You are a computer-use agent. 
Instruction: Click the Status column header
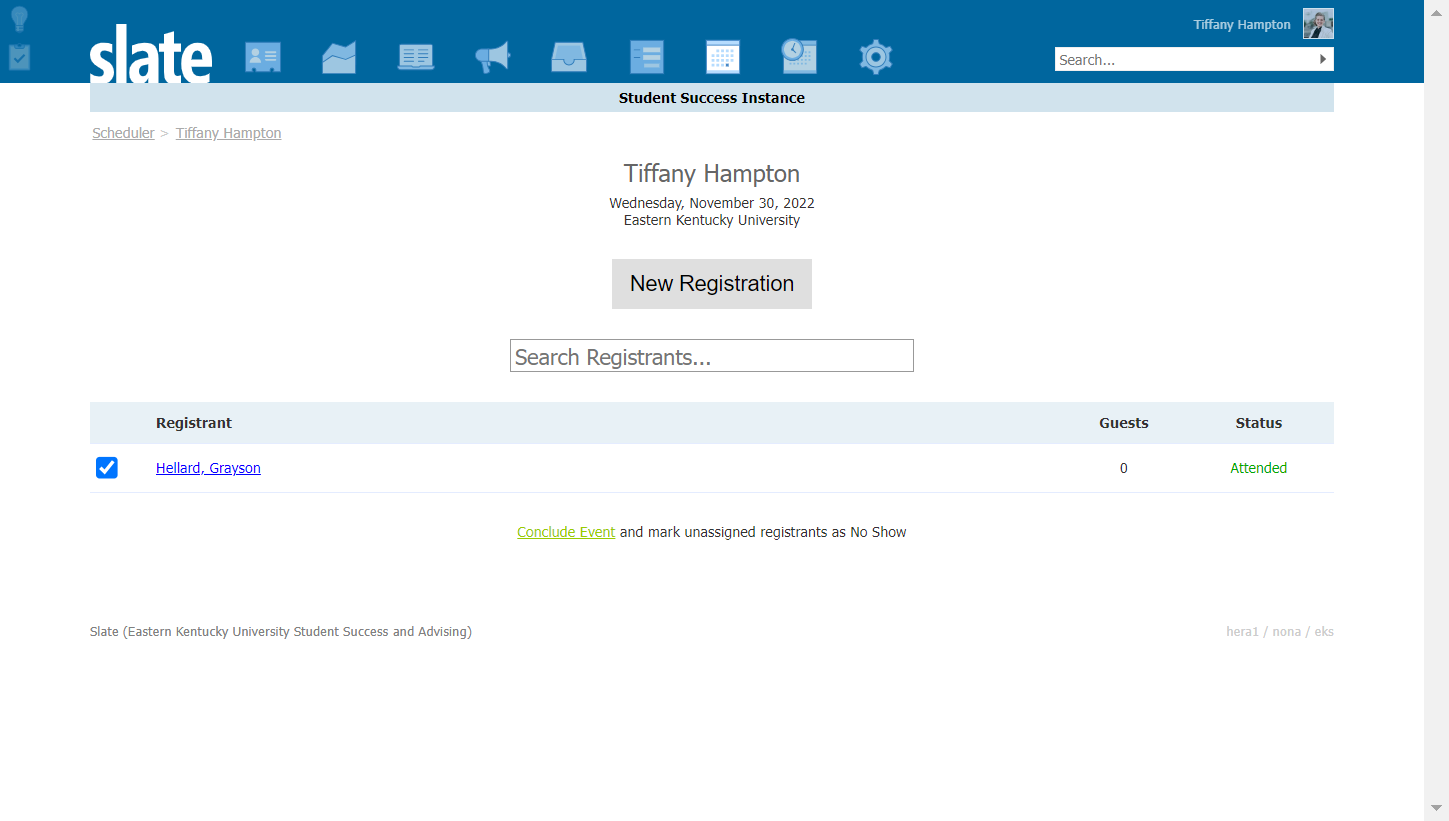pyautogui.click(x=1259, y=423)
